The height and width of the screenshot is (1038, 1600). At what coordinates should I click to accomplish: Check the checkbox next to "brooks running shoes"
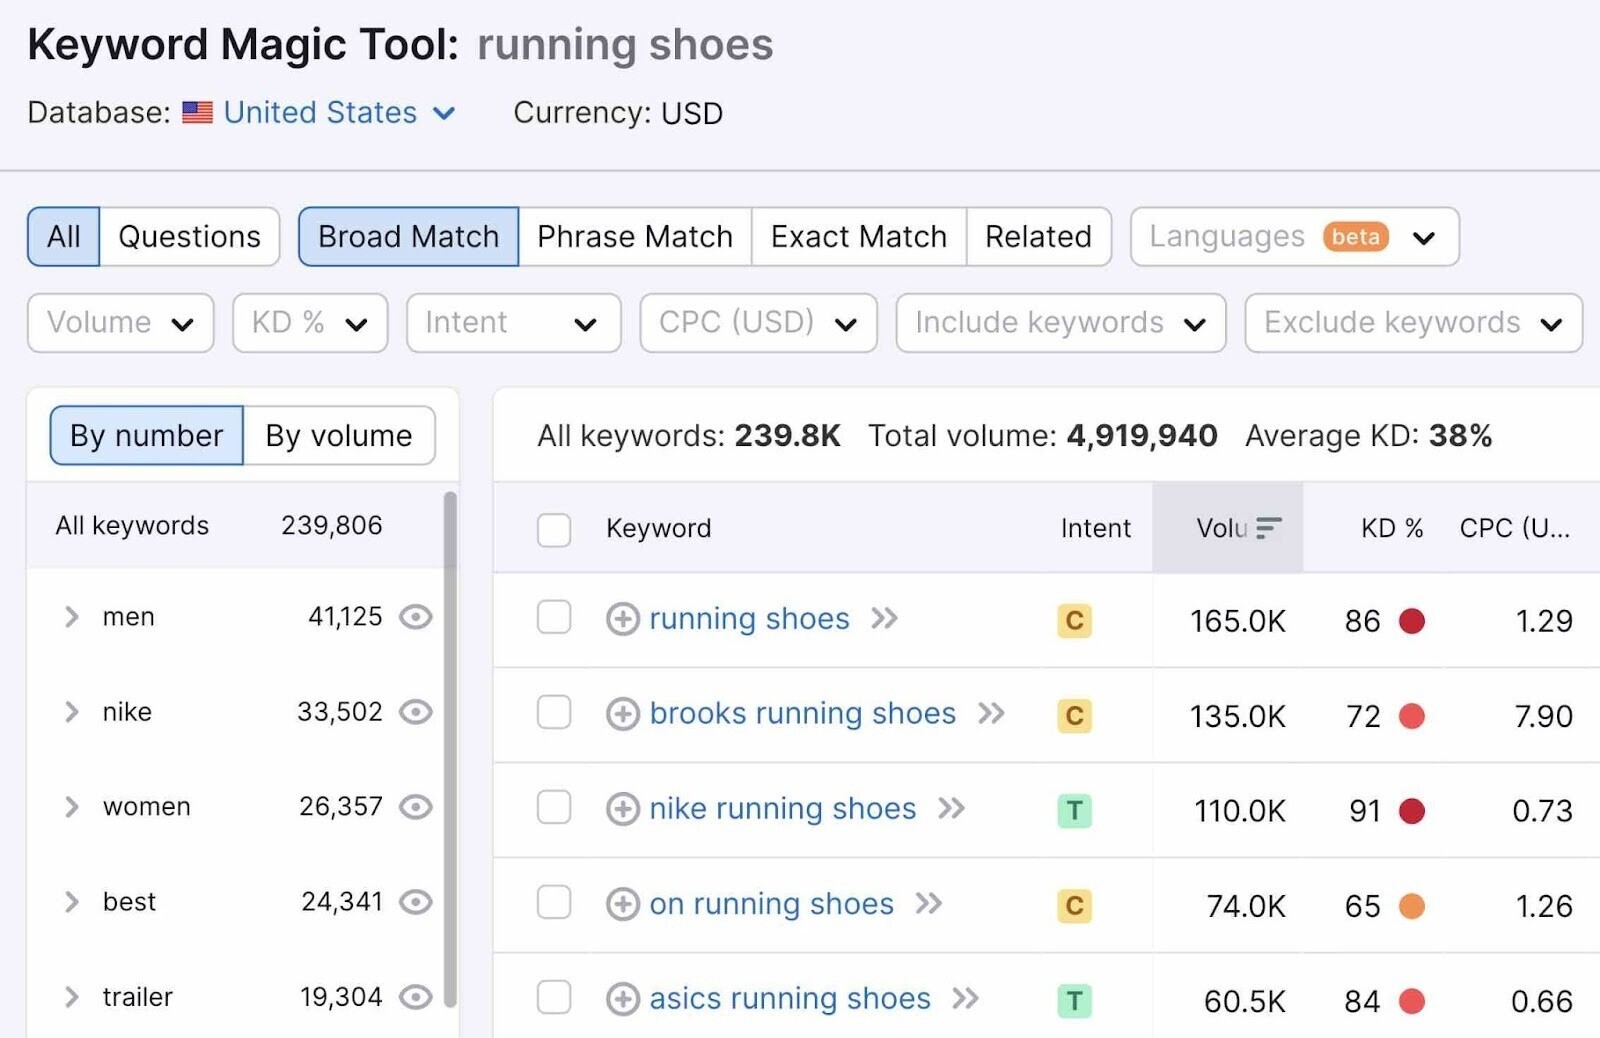click(x=554, y=715)
